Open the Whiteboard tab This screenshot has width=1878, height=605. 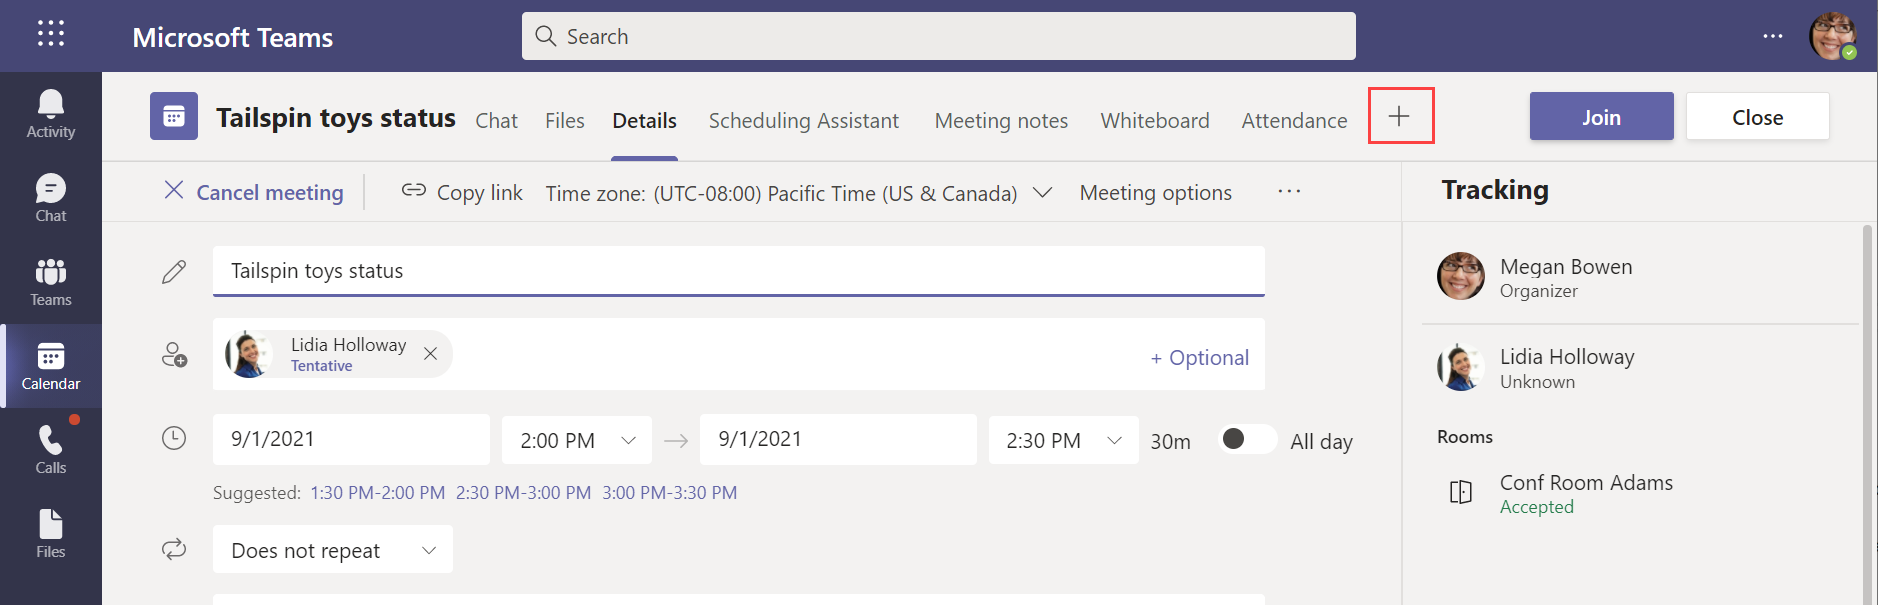[x=1155, y=120]
